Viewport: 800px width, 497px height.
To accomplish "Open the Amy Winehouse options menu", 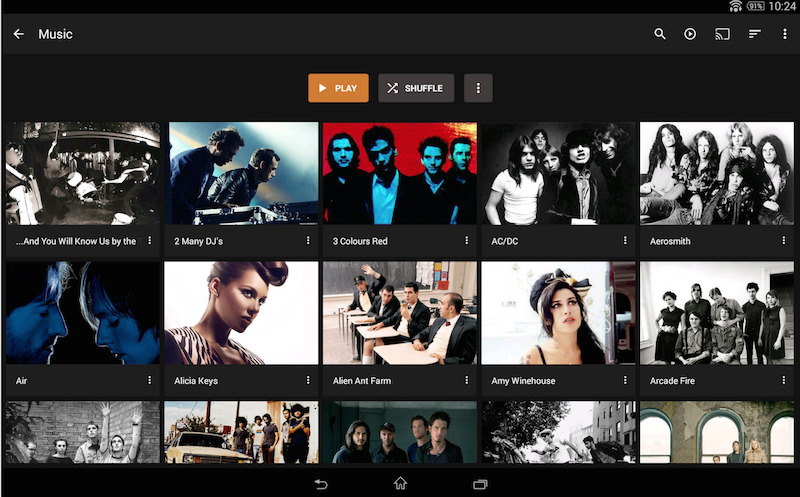I will 625,380.
